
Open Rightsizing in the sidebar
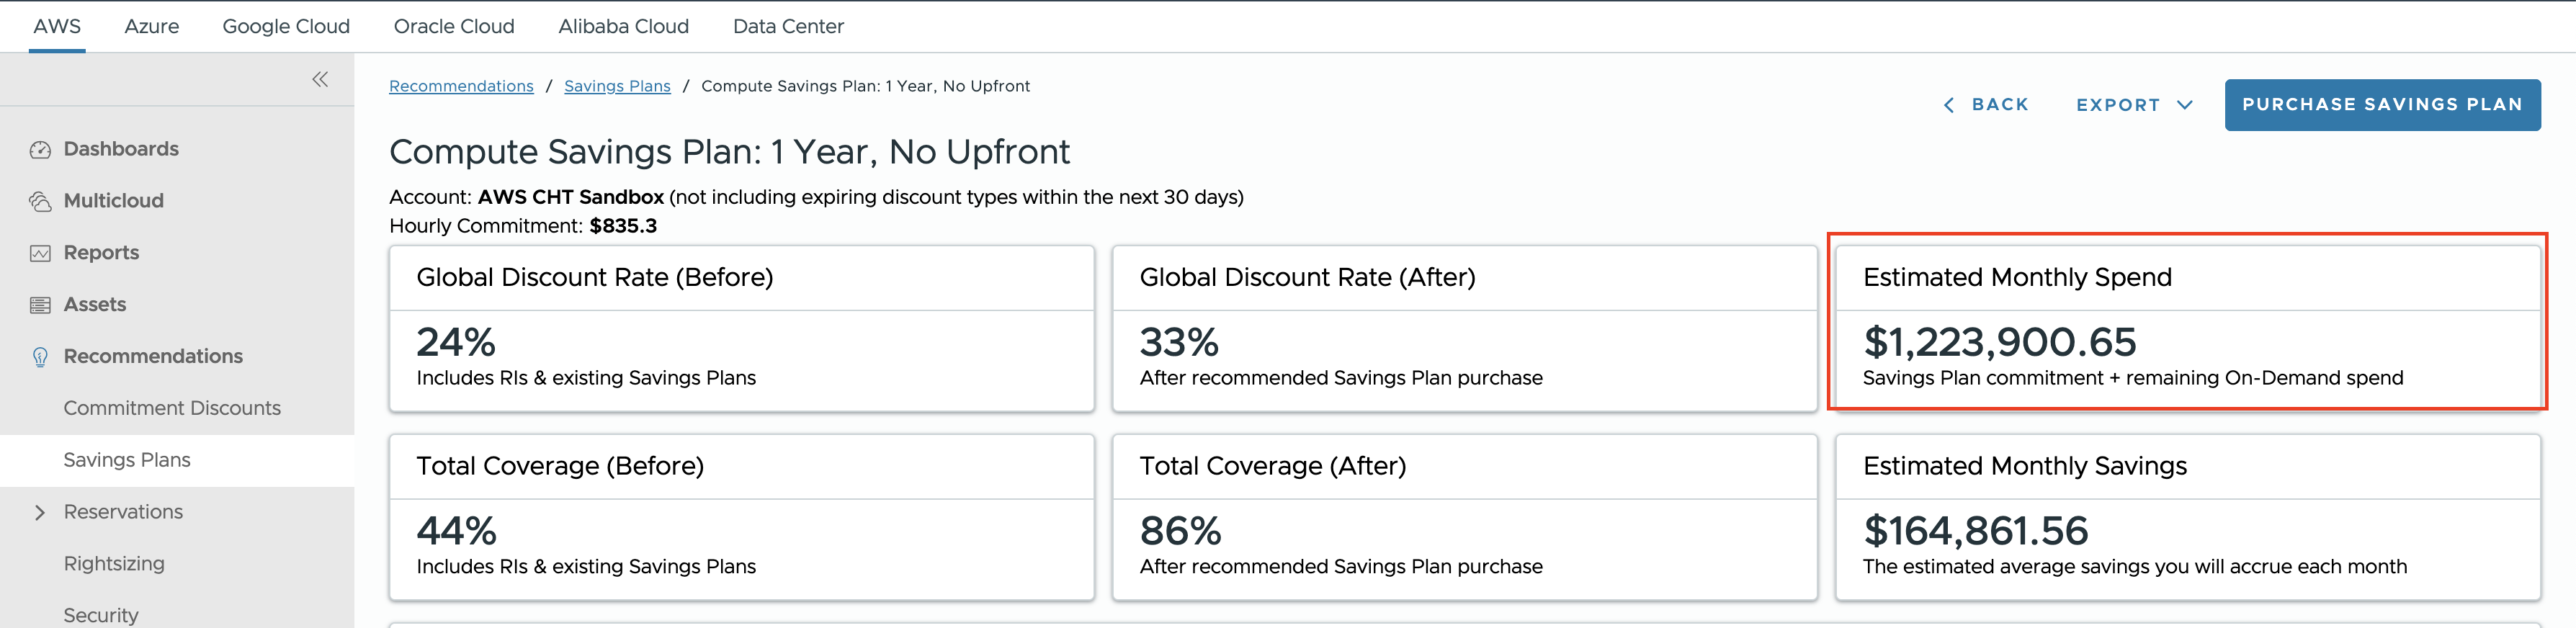pyautogui.click(x=114, y=564)
